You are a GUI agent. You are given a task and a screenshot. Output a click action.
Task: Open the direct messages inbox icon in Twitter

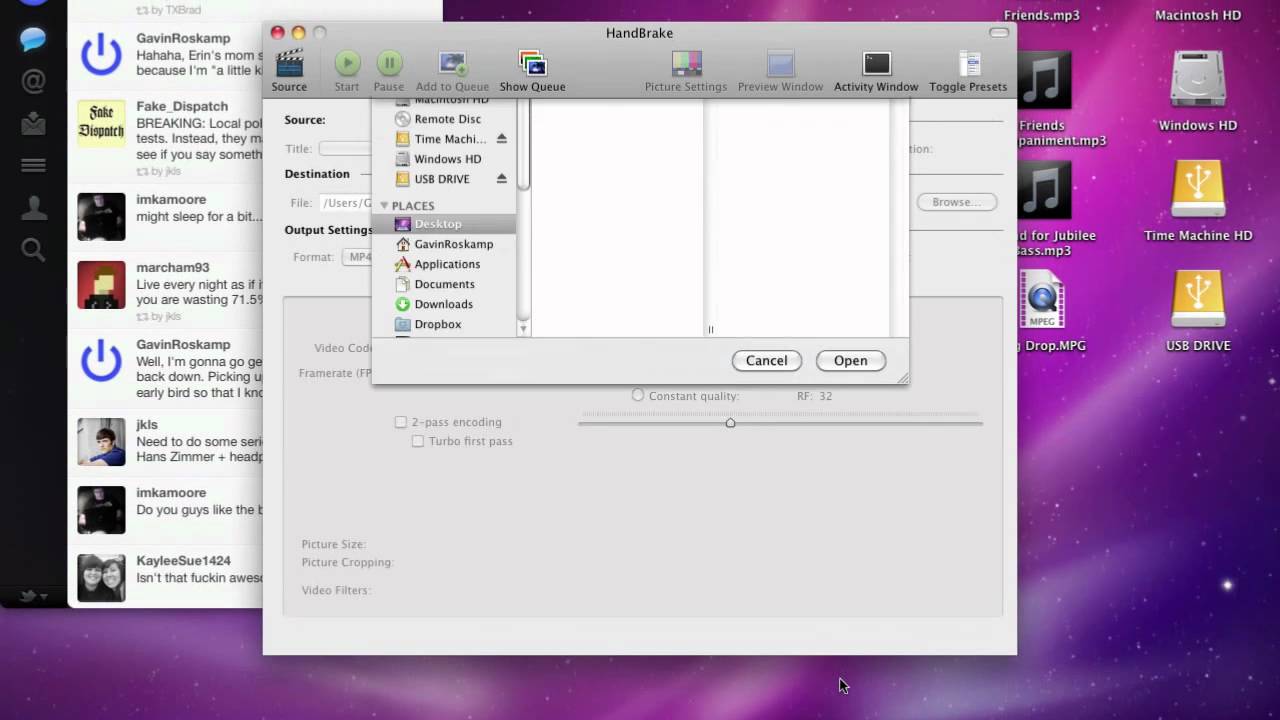33,124
